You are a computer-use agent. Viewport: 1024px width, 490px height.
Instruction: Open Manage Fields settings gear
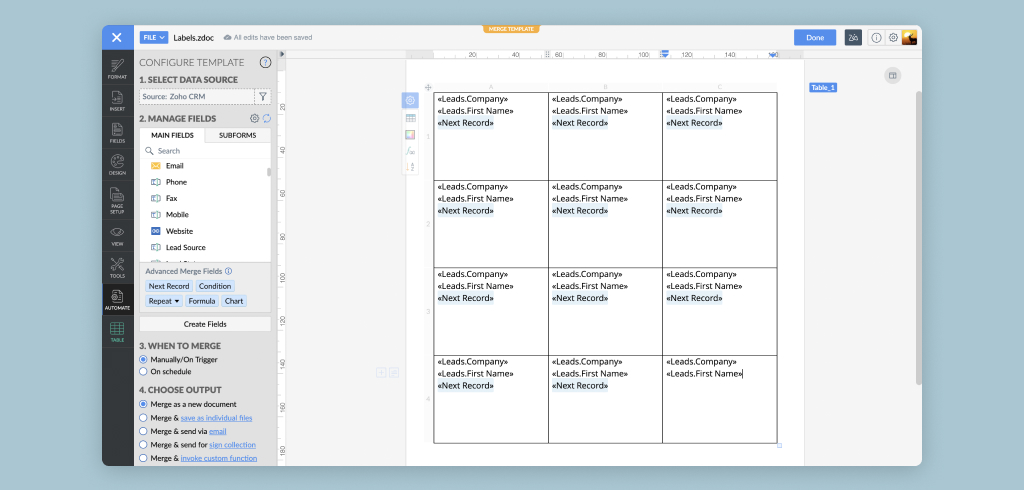[x=255, y=118]
